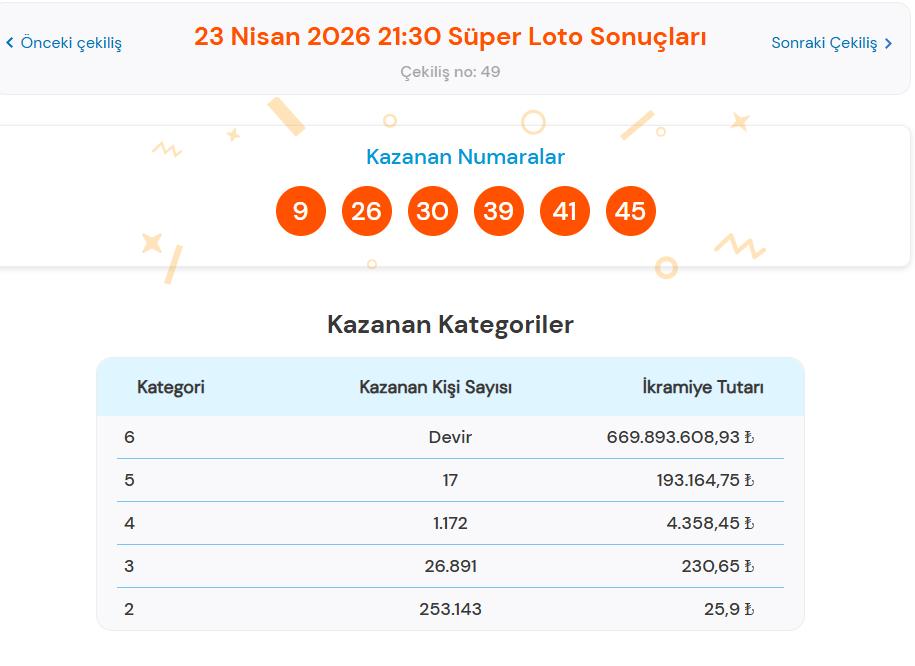
Task: Click the right chevron beside Sonraki Çekiliş
Action: [886, 44]
